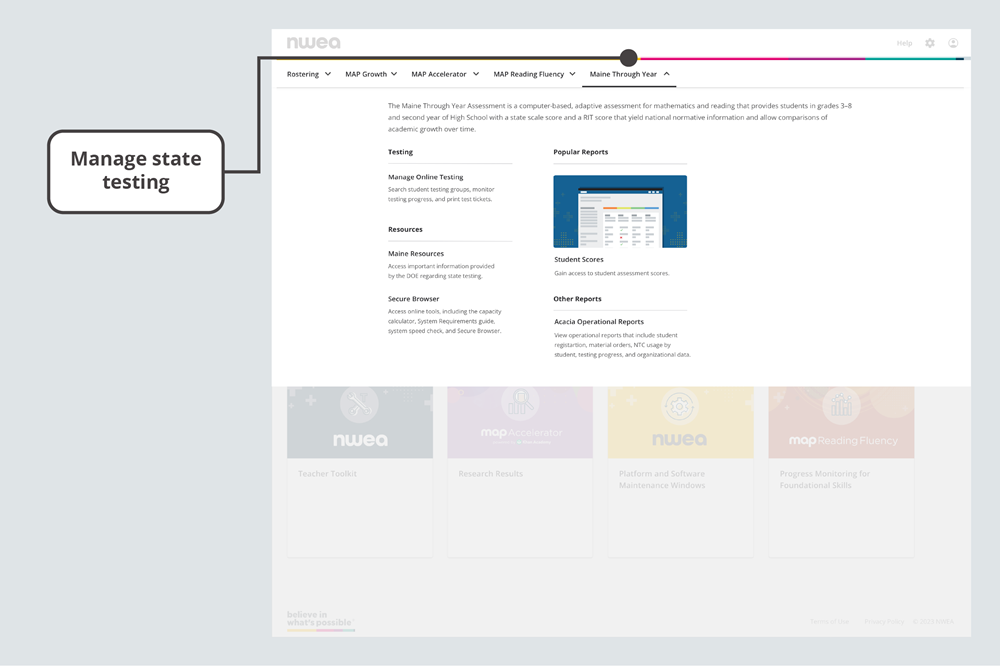The width and height of the screenshot is (1000, 666).
Task: Click the MAP Accelerator Research Results tile image
Action: 520,420
